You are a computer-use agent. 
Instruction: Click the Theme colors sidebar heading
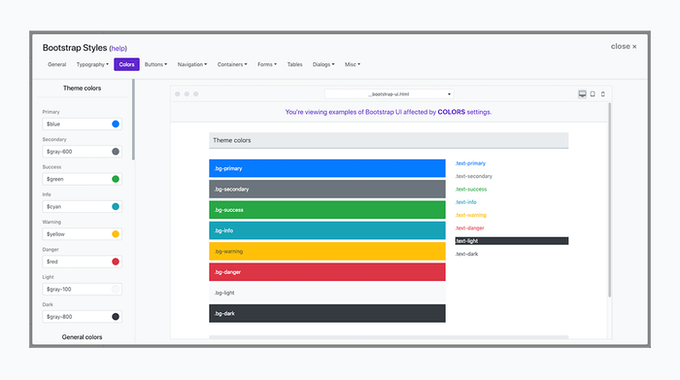82,88
